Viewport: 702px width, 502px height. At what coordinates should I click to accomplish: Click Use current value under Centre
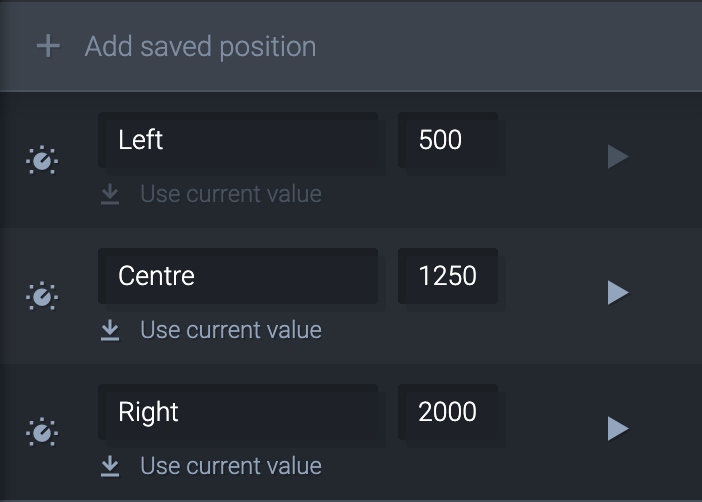[x=231, y=330]
